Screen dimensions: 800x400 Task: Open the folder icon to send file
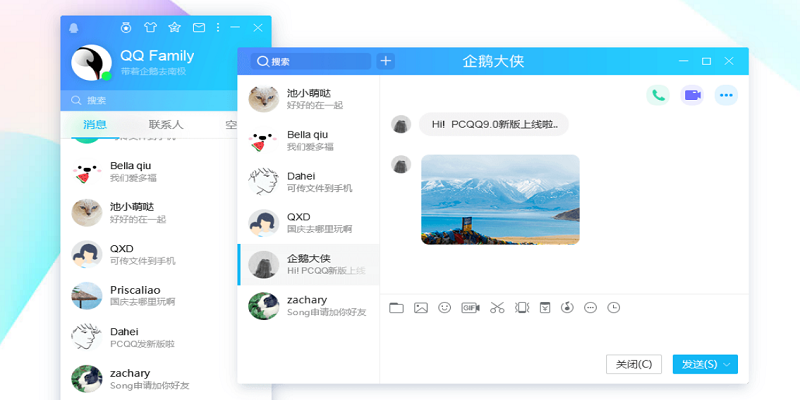396,308
